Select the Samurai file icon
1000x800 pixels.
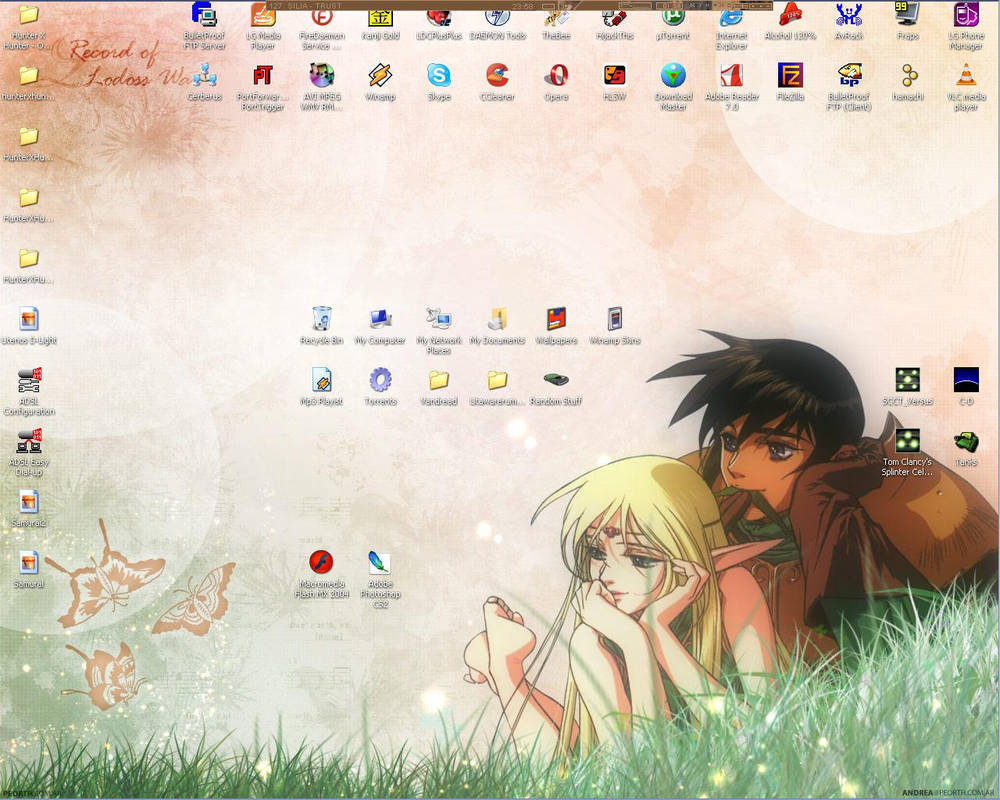coord(28,563)
